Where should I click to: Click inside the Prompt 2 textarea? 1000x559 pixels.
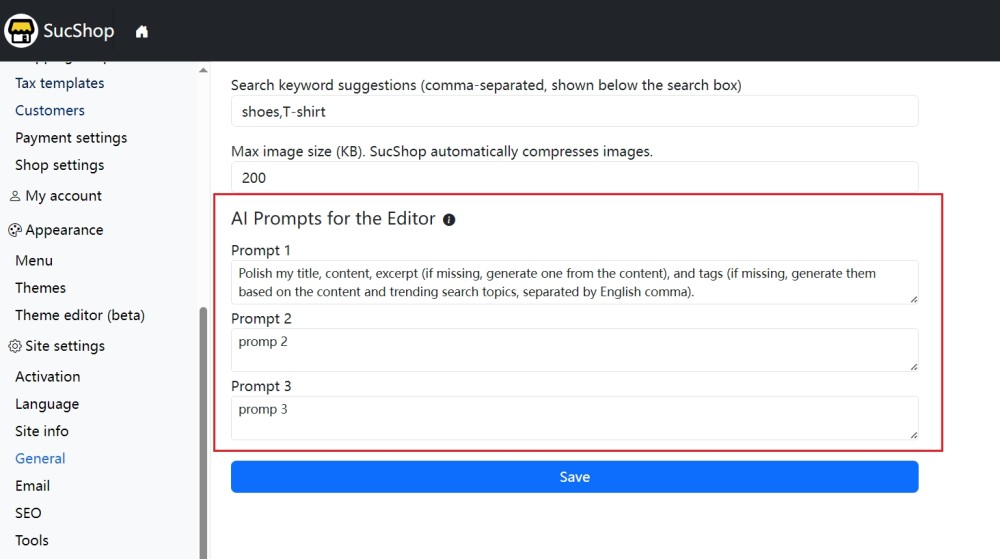[574, 350]
